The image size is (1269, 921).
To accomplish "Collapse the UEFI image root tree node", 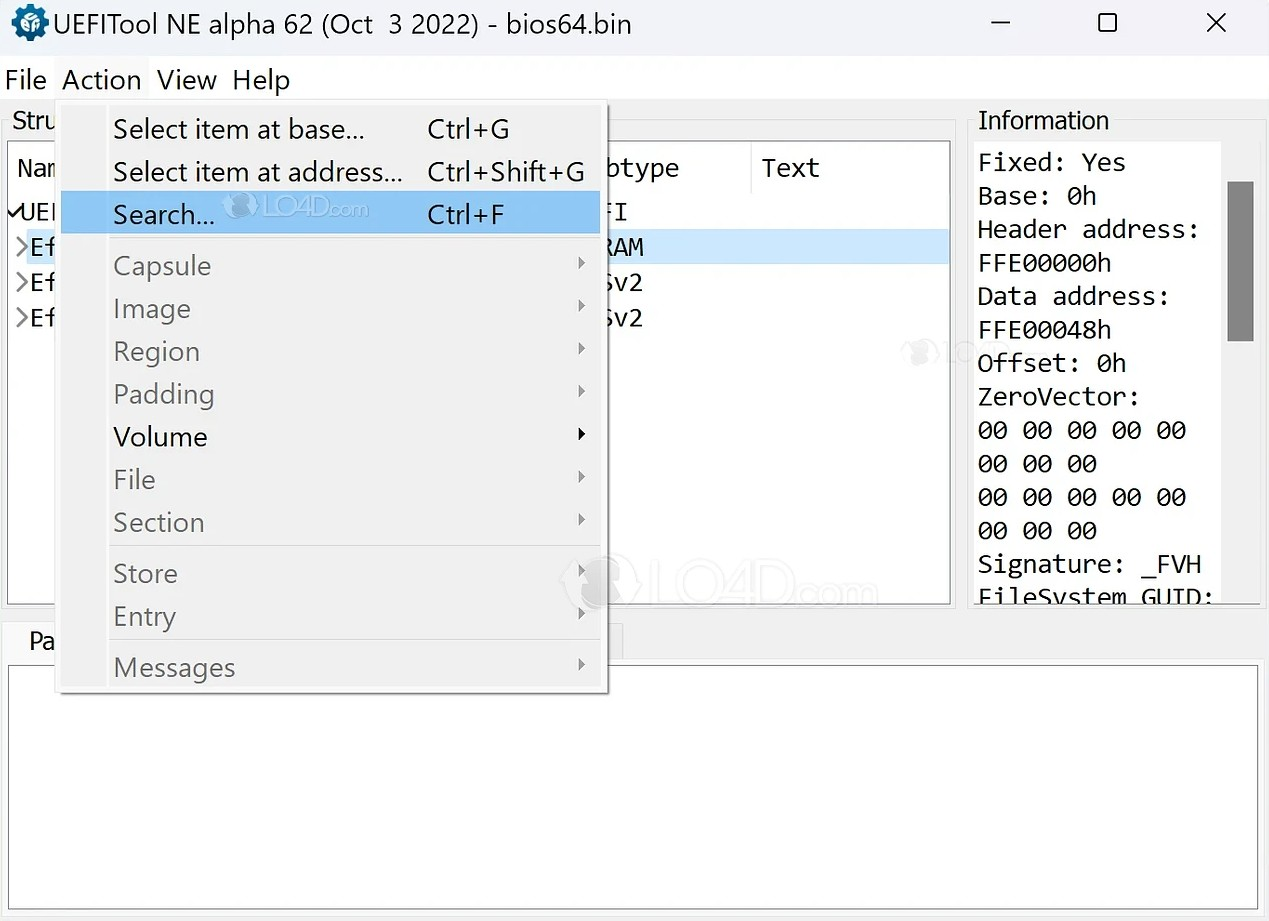I will click(x=15, y=212).
